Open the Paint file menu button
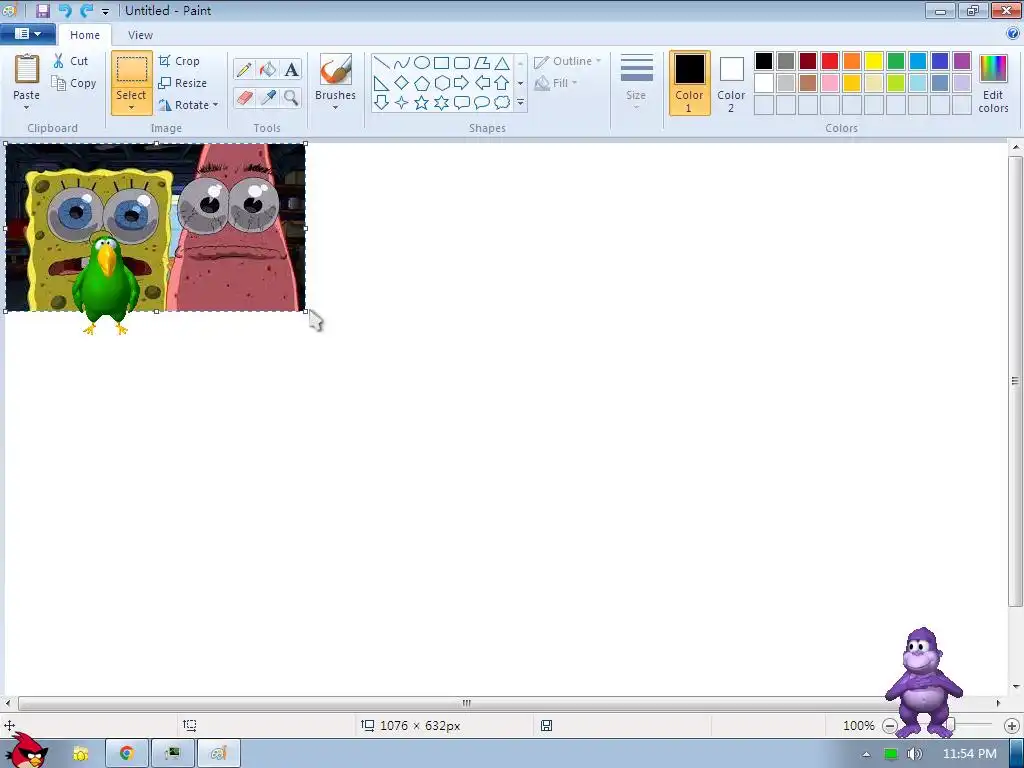1024x768 pixels. pos(27,34)
